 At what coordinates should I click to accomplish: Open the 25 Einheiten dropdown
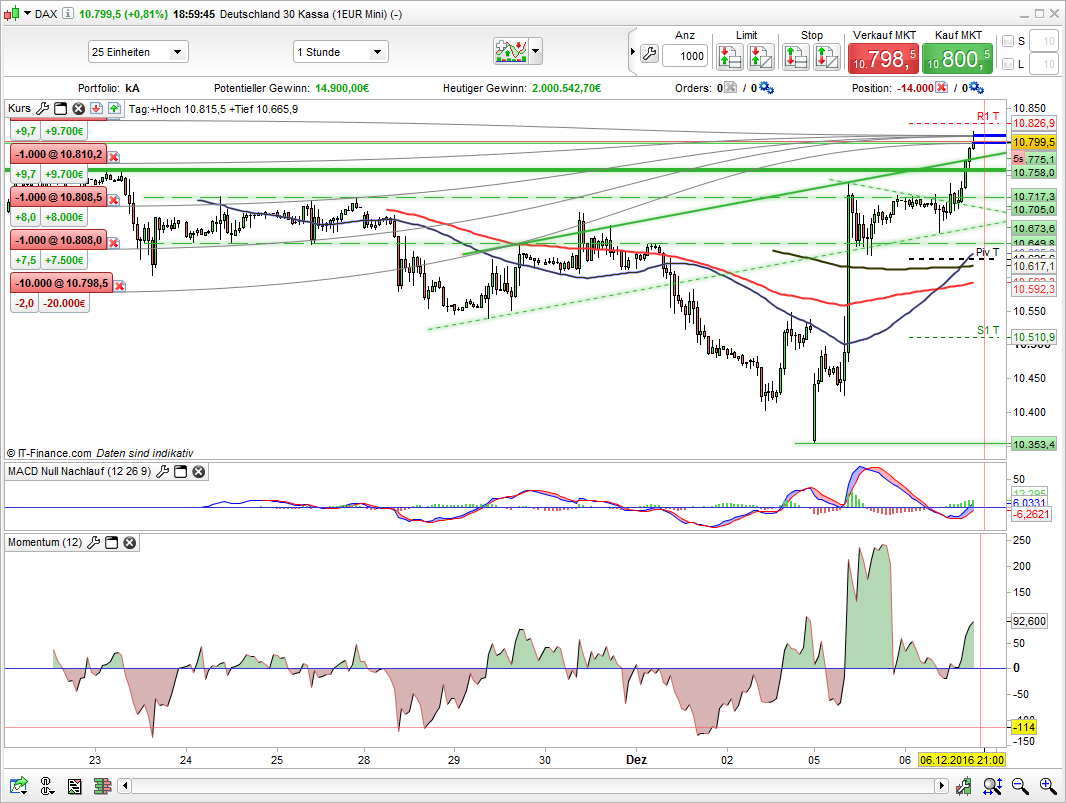click(x=138, y=52)
